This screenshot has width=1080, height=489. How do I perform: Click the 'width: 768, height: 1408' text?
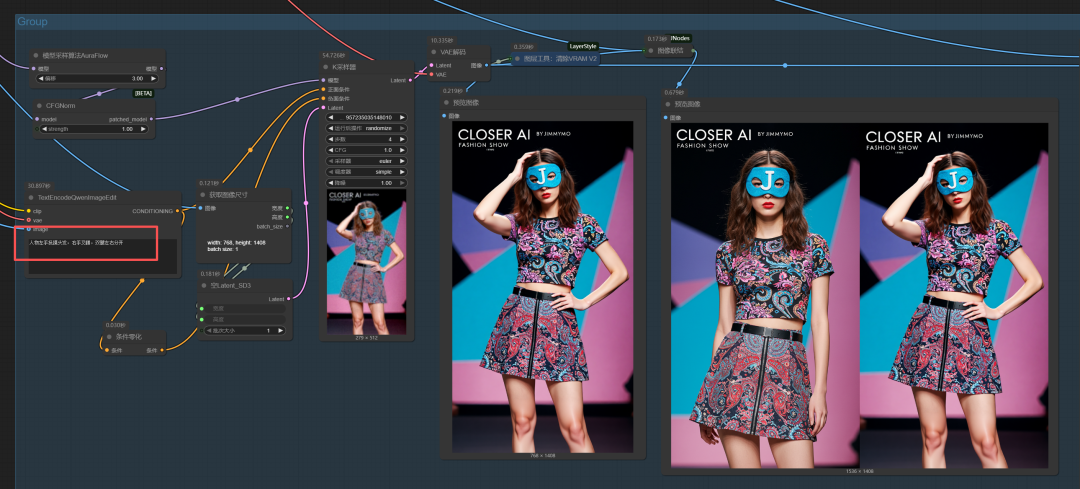237,242
